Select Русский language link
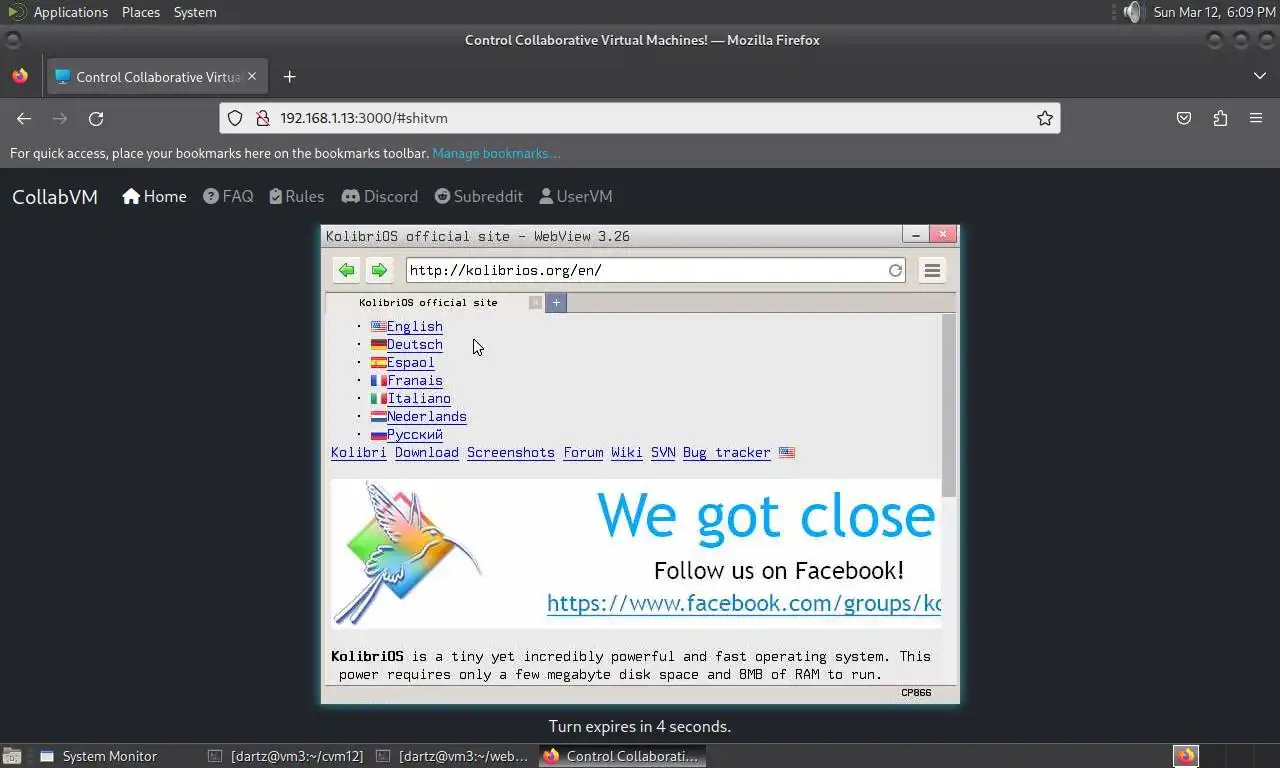The width and height of the screenshot is (1280, 768). (x=414, y=434)
